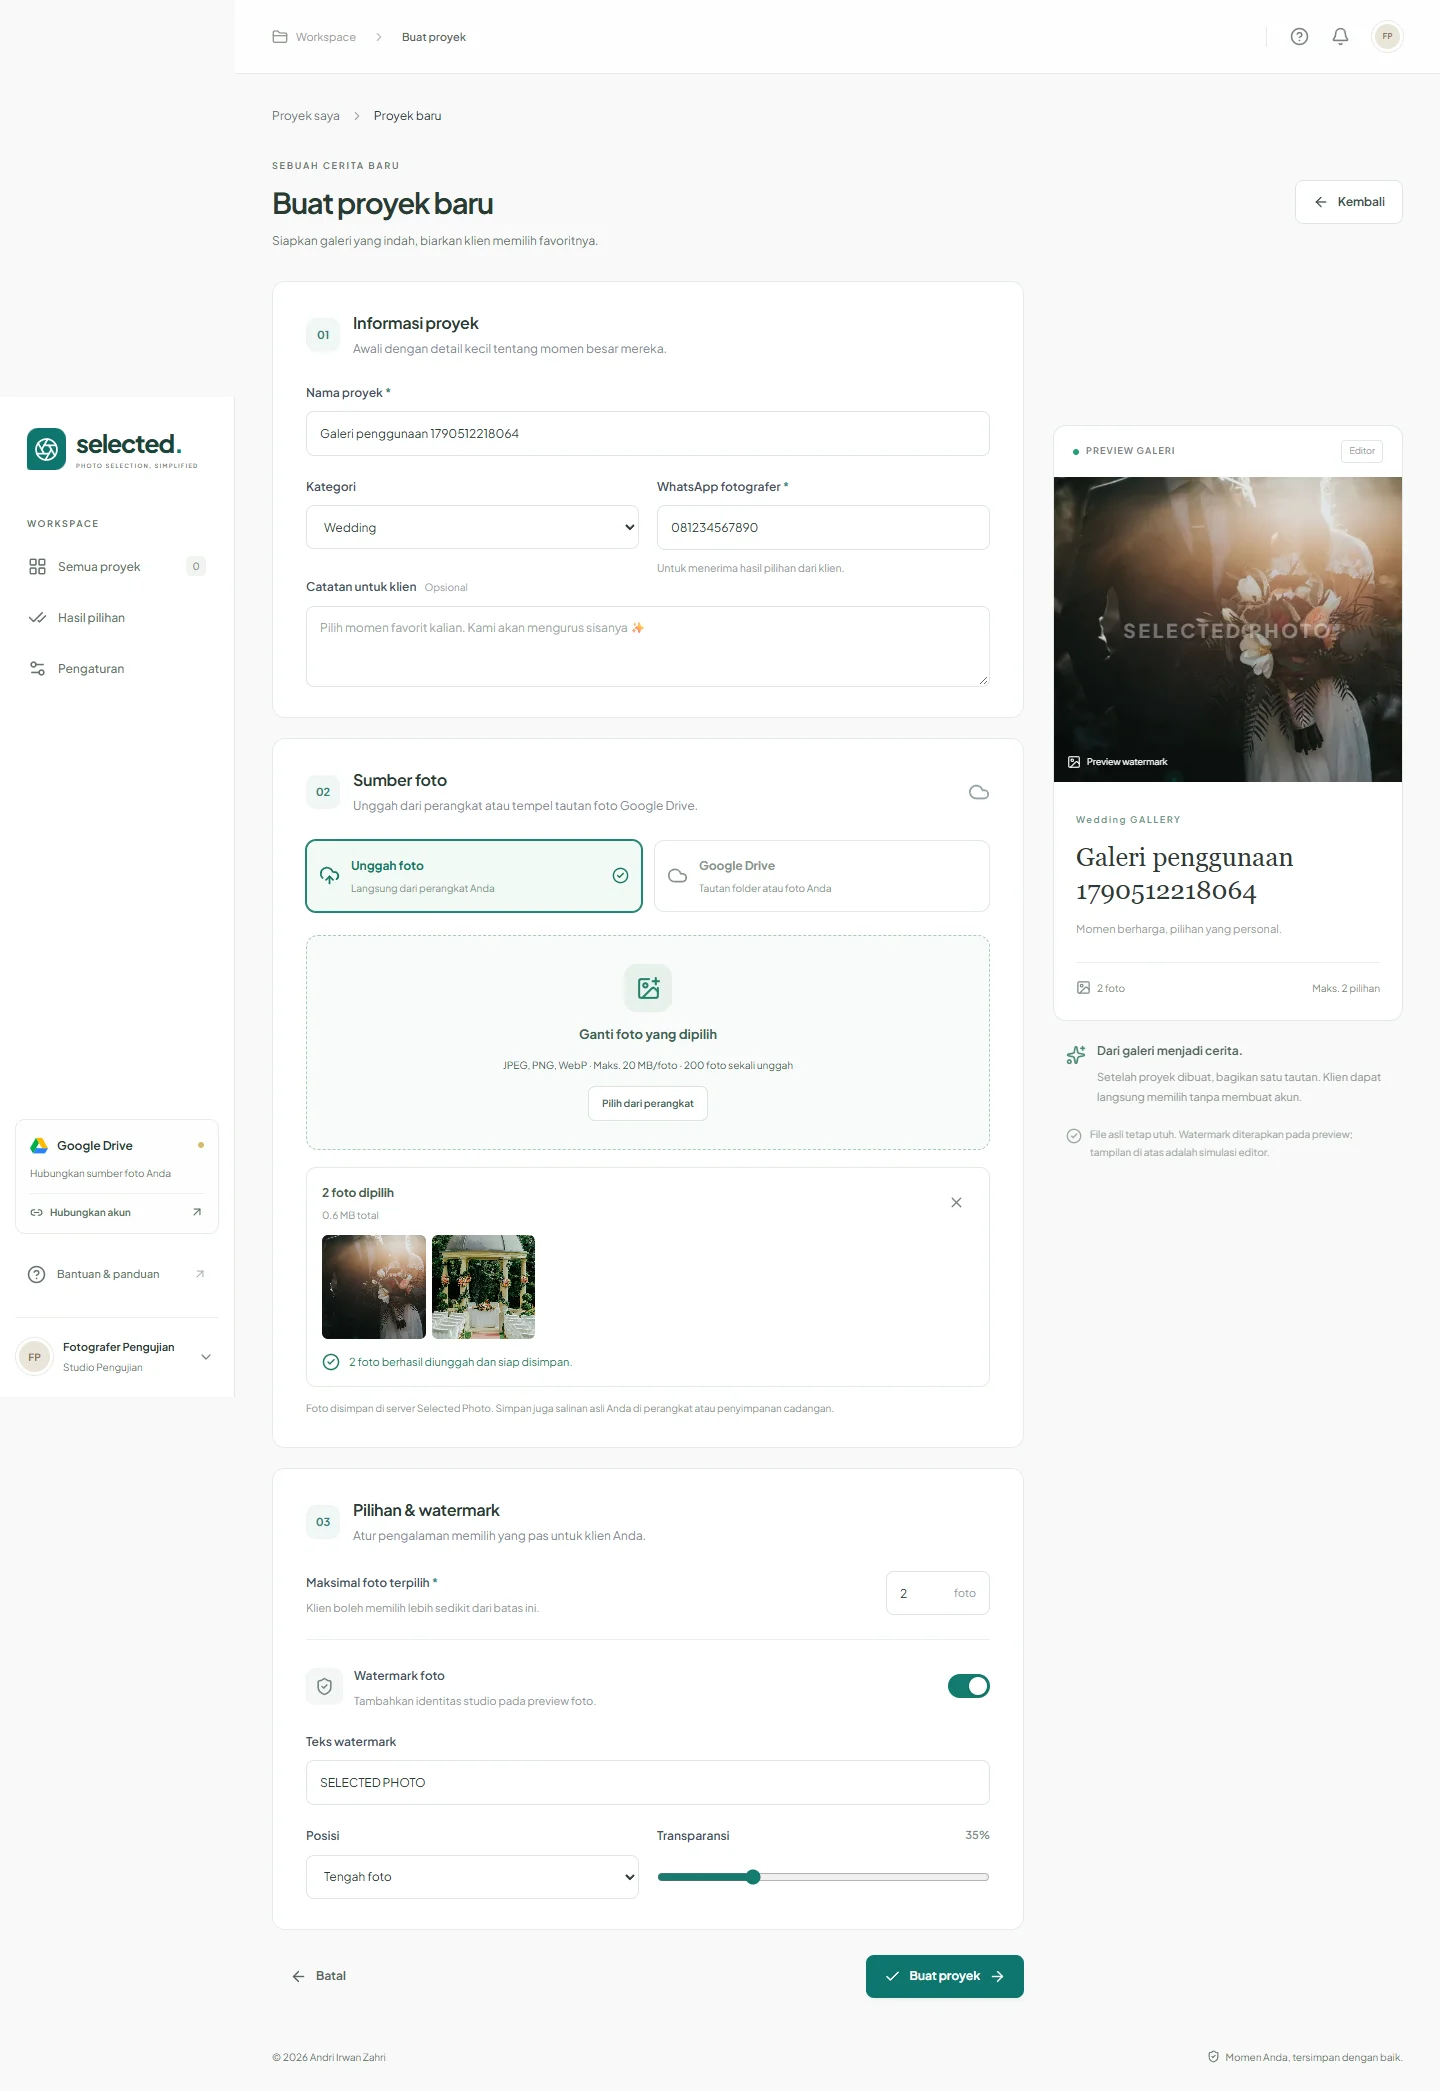
Task: Click the cloud icon in Google Drive option
Action: [x=677, y=876]
